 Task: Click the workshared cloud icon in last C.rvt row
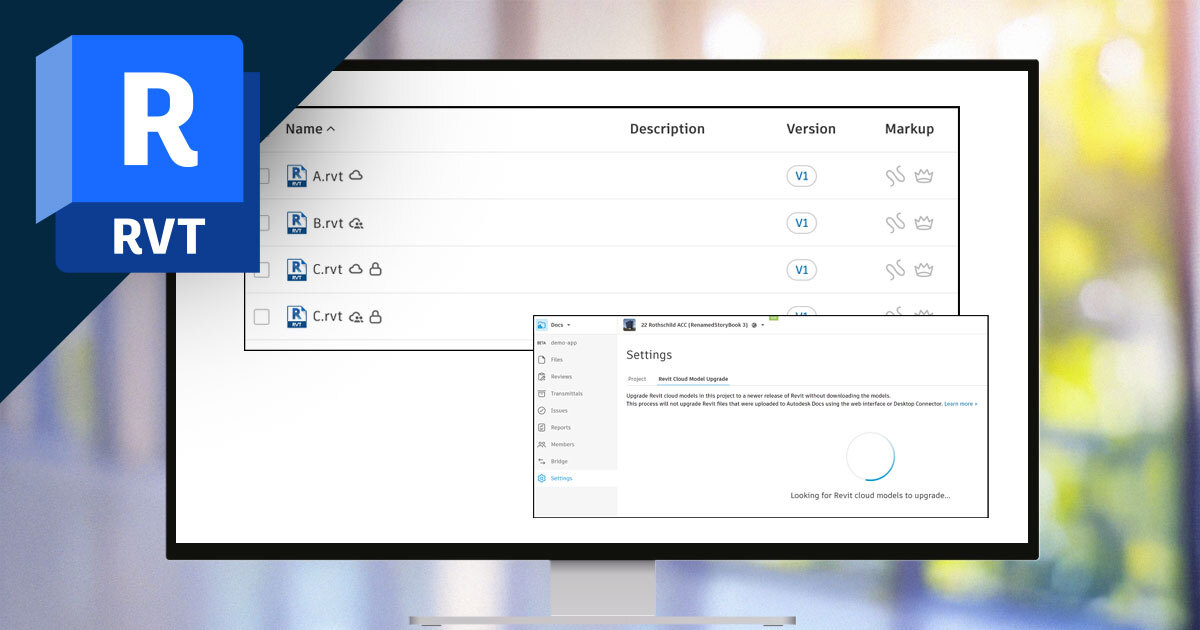pyautogui.click(x=356, y=317)
